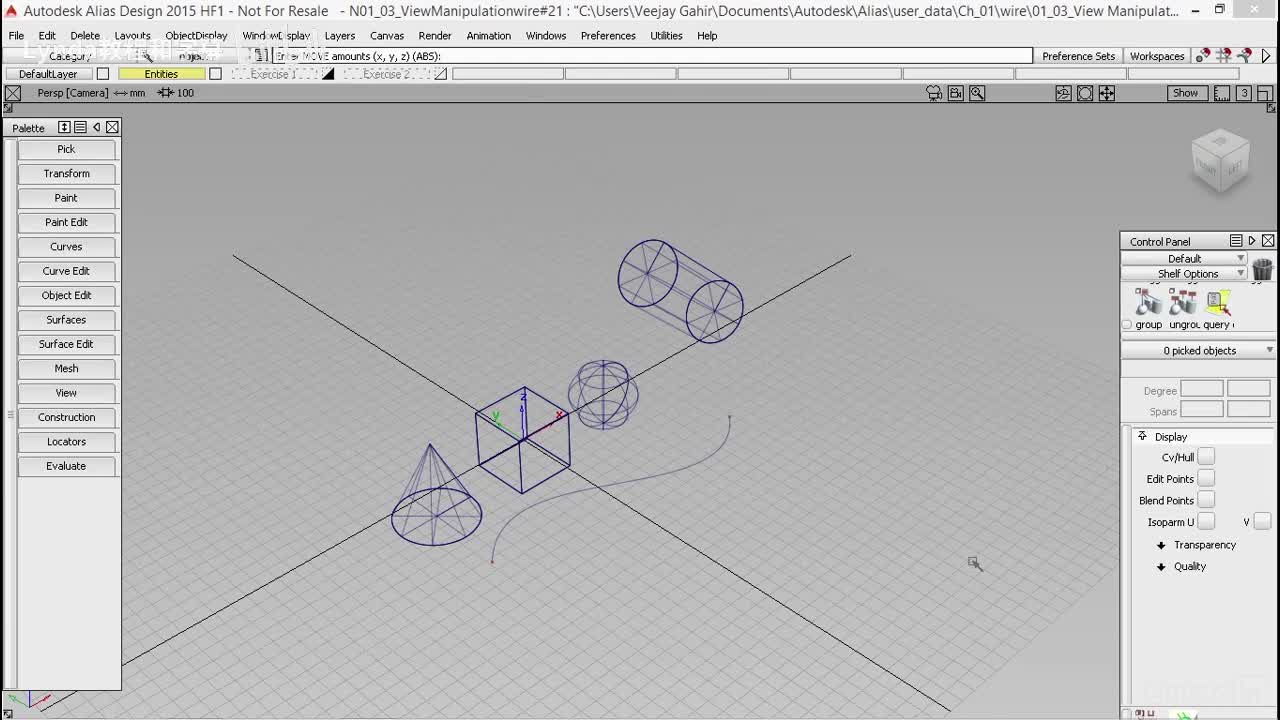Open the Control Panel list menu icon
This screenshot has height=720, width=1280.
click(1236, 241)
